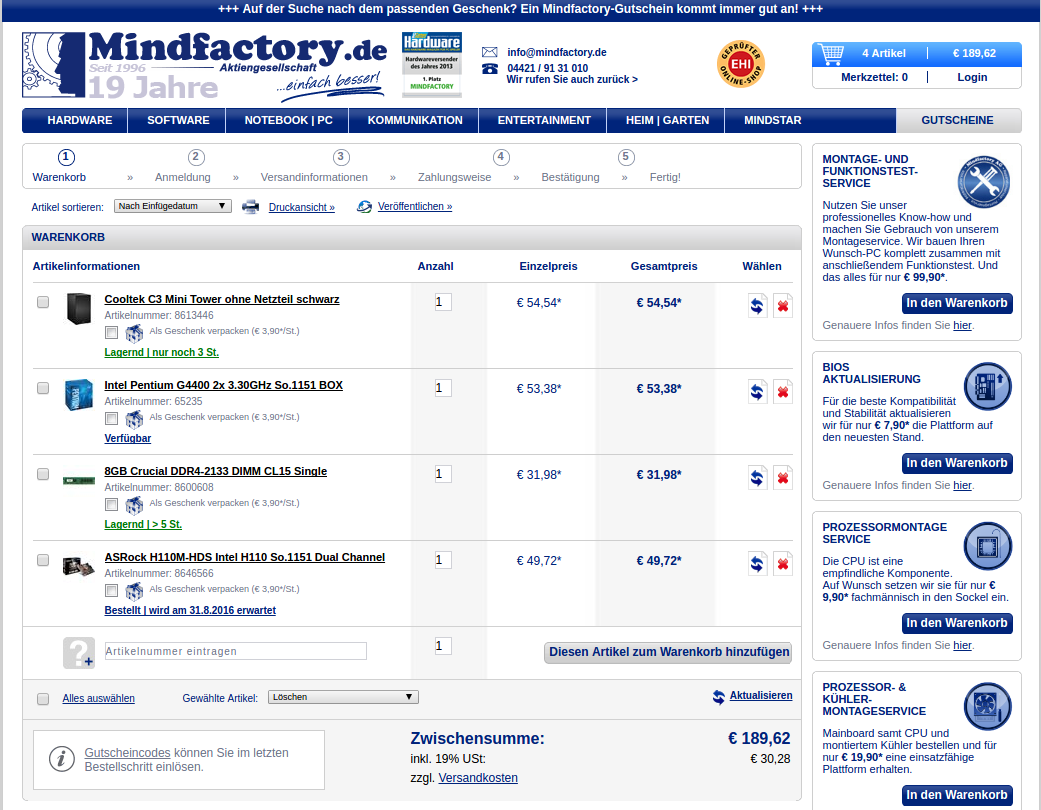
Task: Refresh the ASRock H110M-HDS row
Action: click(757, 564)
